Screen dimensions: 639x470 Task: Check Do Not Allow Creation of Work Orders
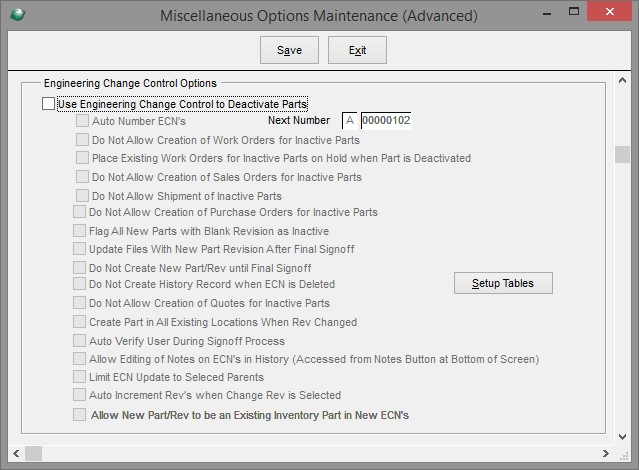tap(82, 139)
